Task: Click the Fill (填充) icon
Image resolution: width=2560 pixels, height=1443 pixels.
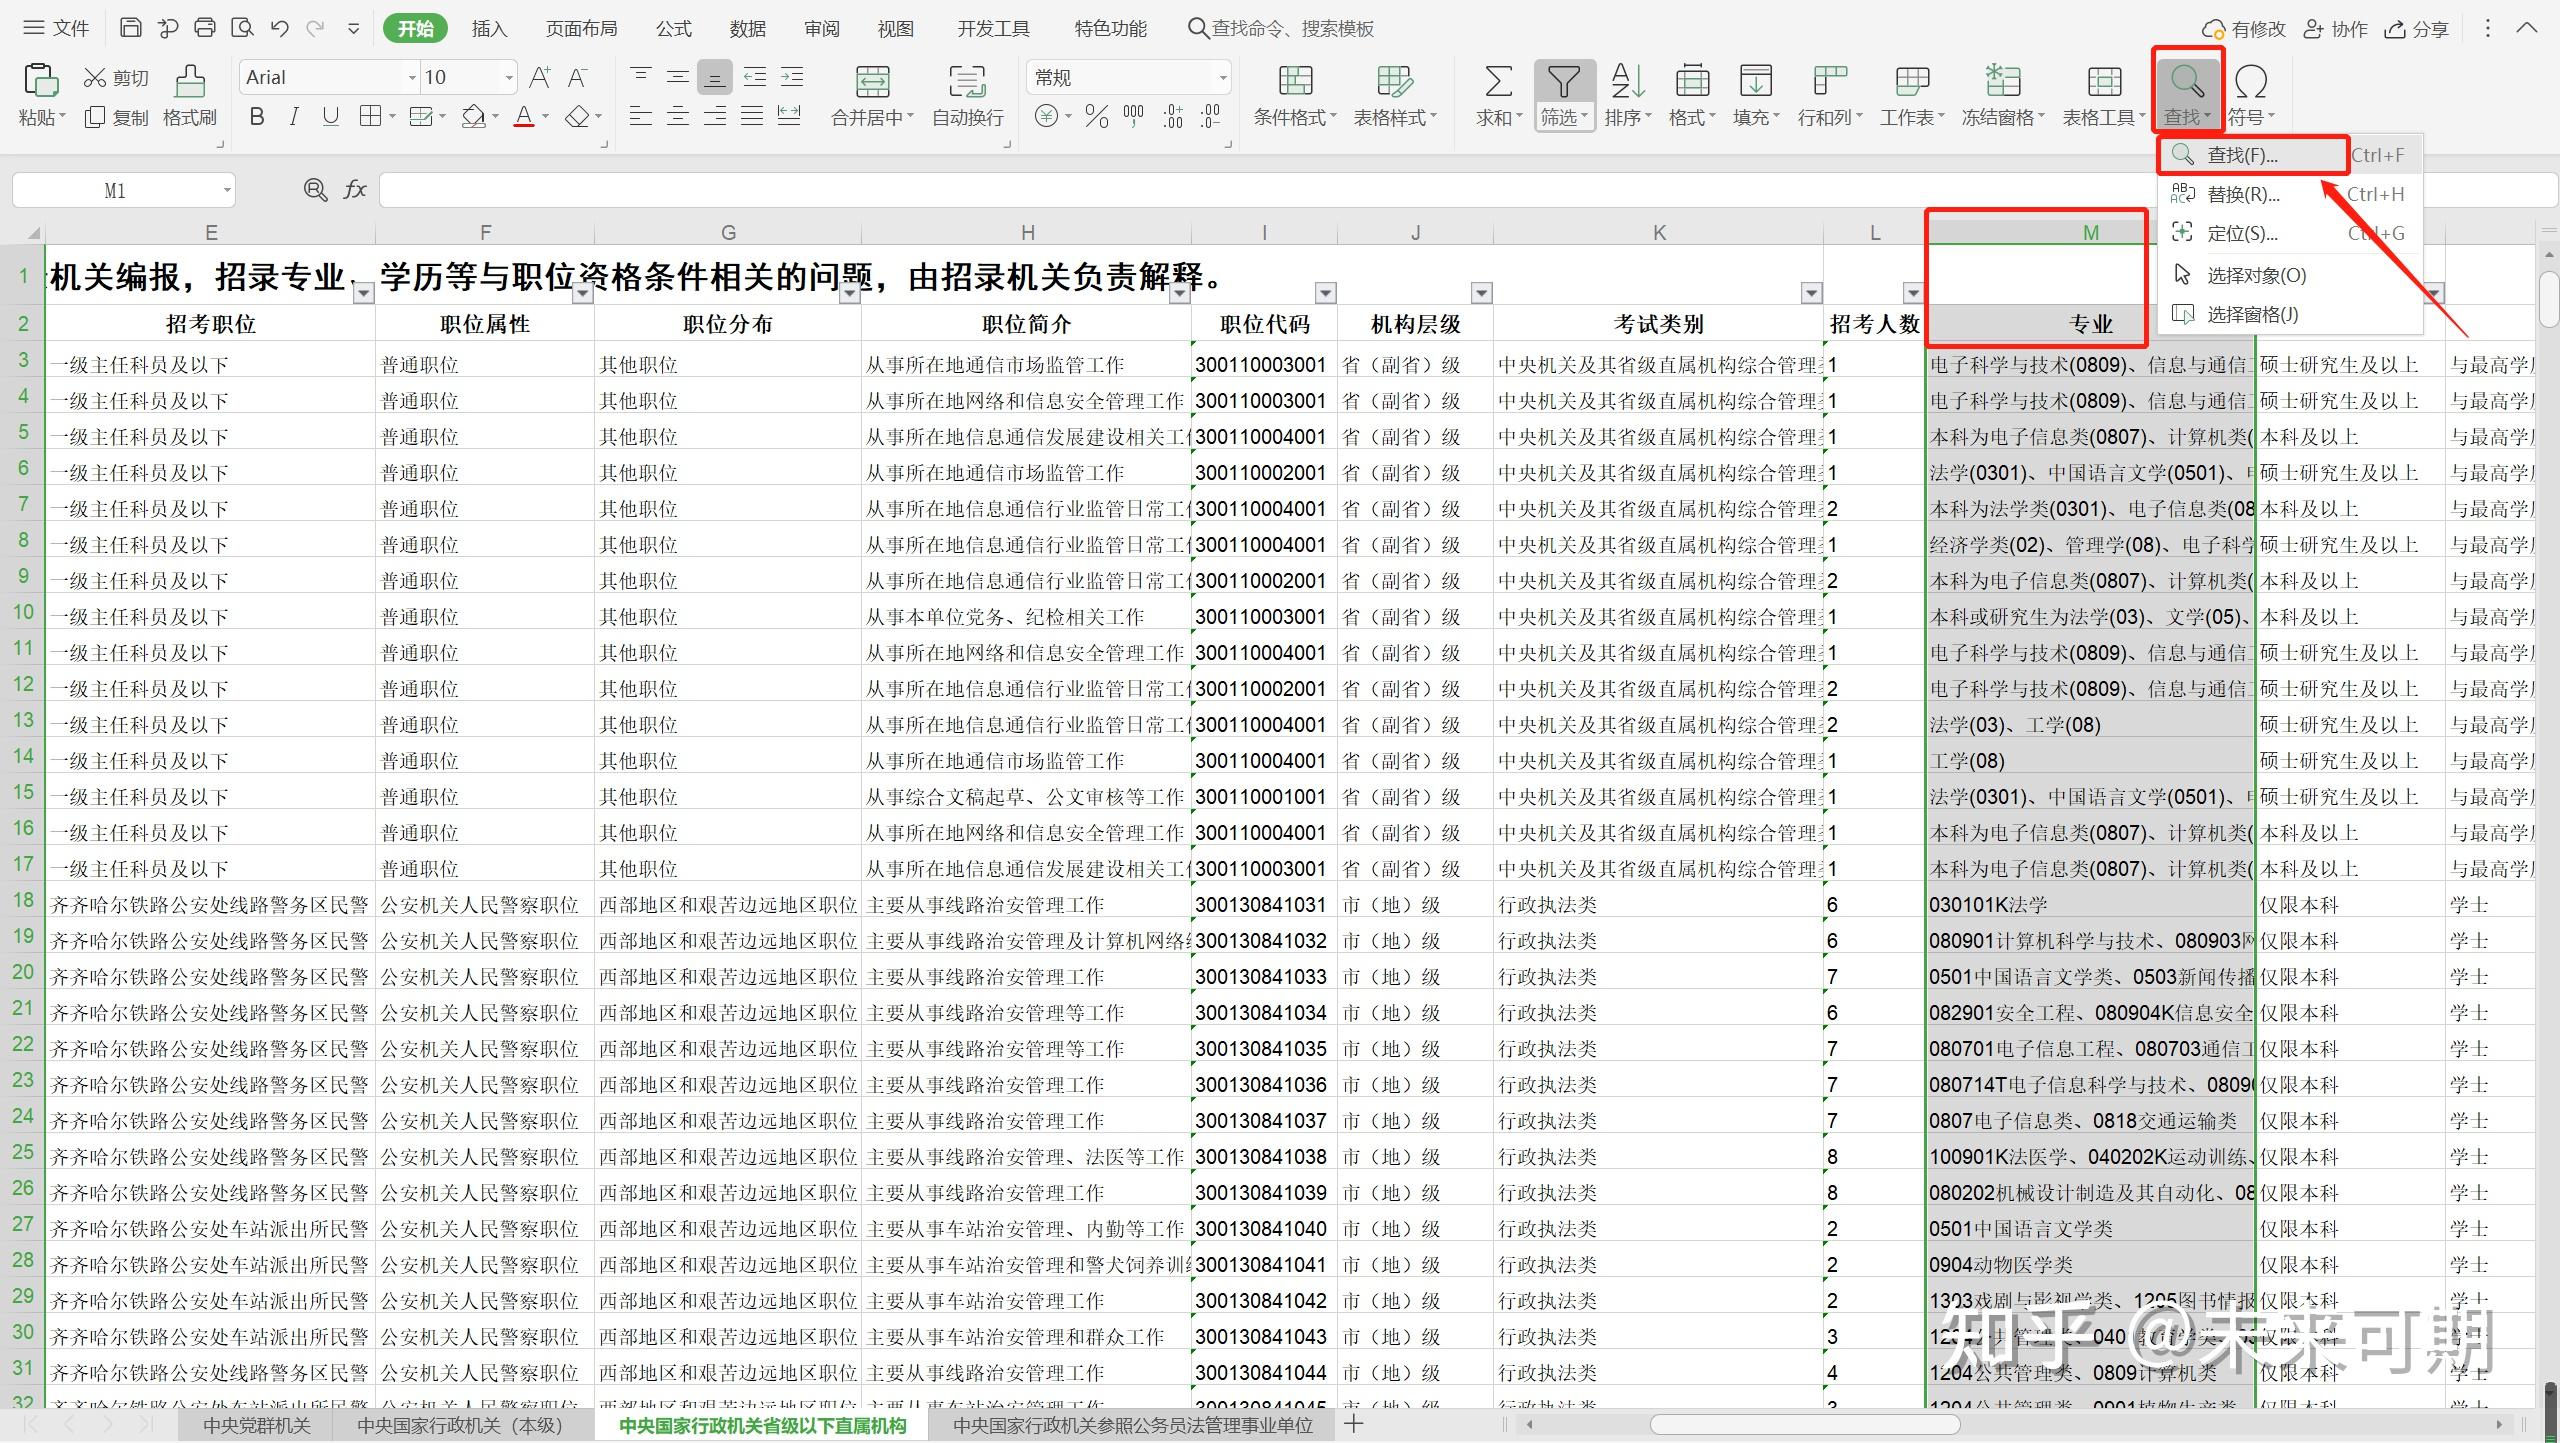Action: 1755,81
